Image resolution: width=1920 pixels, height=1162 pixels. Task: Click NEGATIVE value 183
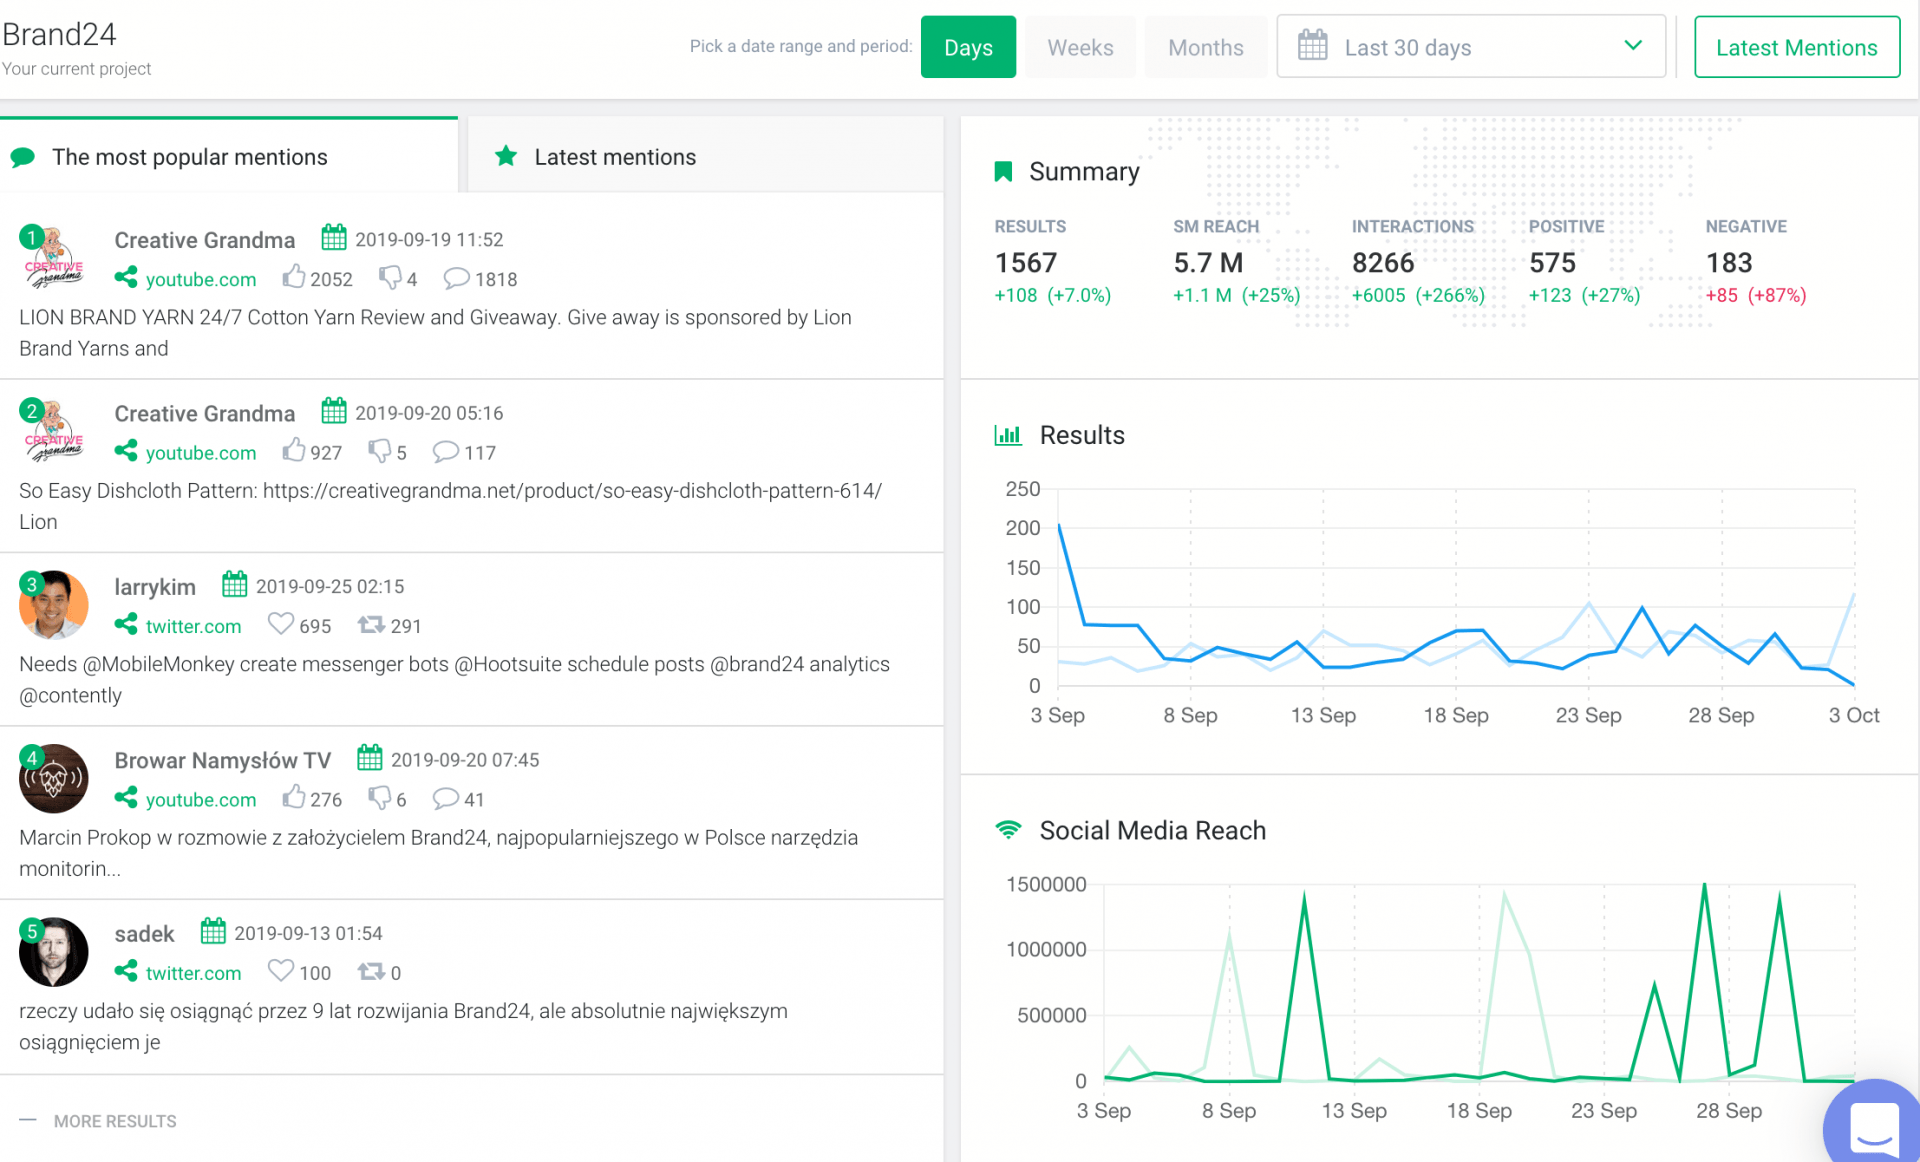tap(1728, 262)
